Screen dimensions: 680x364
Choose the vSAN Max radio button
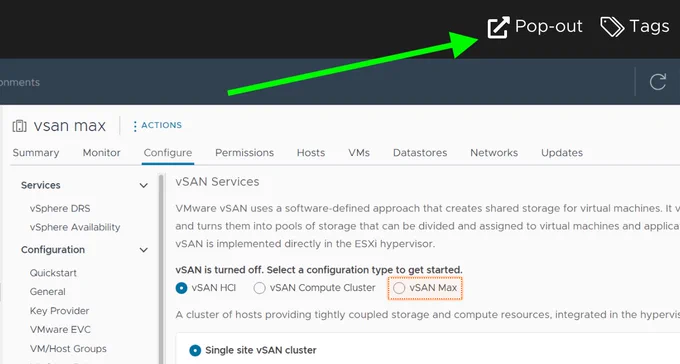click(399, 288)
